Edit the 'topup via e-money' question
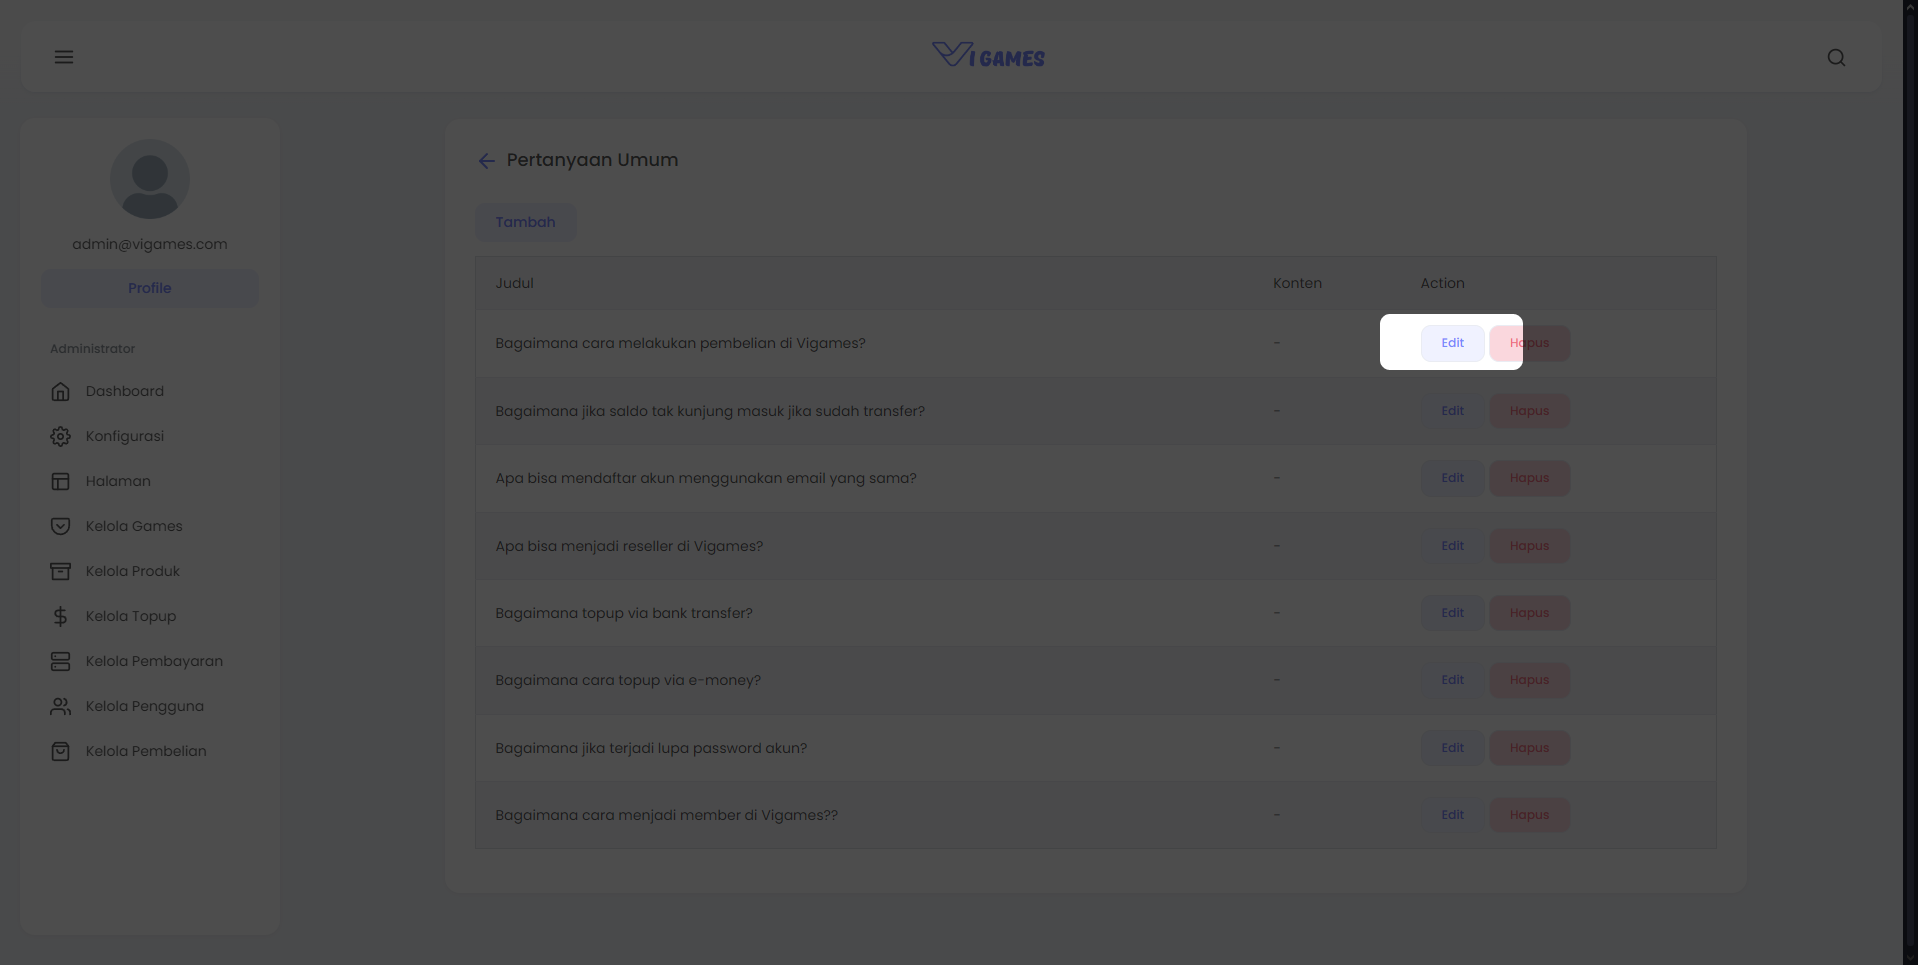1918x965 pixels. click(1452, 680)
